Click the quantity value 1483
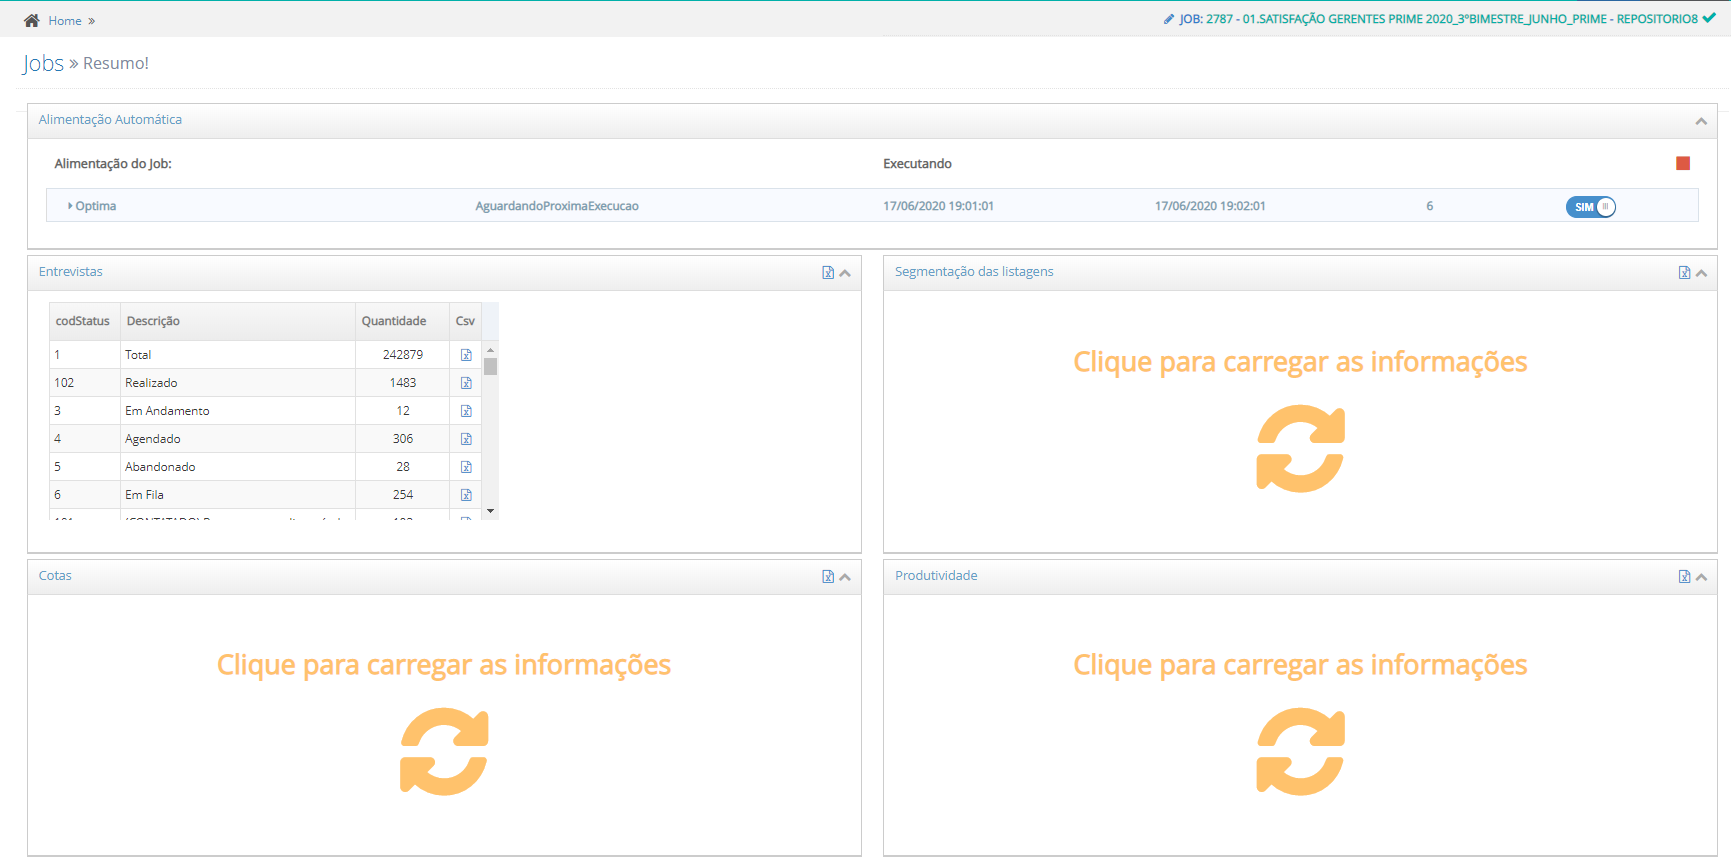Image resolution: width=1731 pixels, height=865 pixels. tap(403, 383)
